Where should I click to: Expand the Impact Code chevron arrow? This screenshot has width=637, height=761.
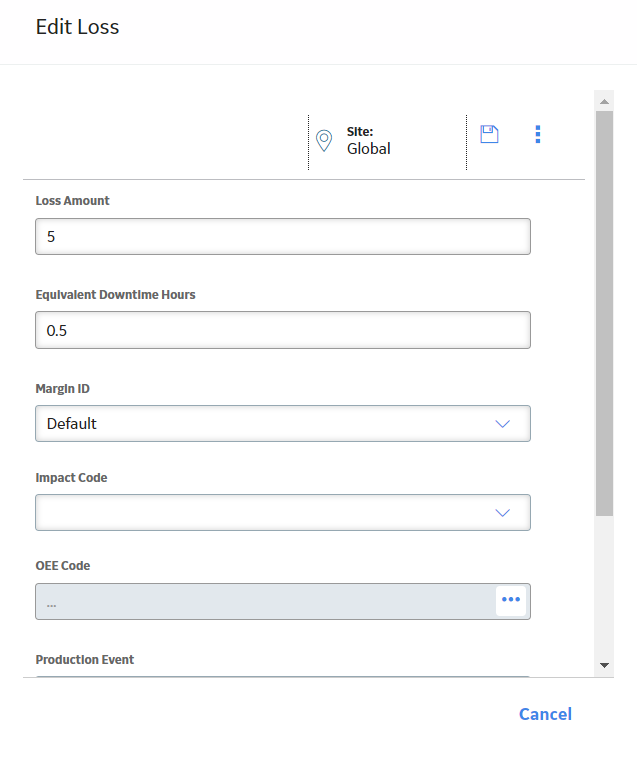pos(502,513)
